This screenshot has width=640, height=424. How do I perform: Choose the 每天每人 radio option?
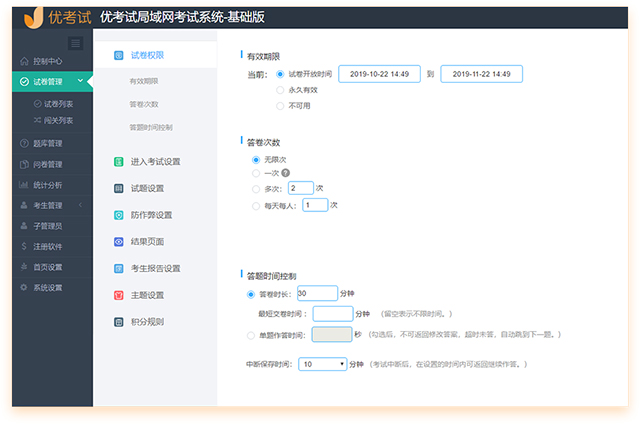(x=256, y=206)
